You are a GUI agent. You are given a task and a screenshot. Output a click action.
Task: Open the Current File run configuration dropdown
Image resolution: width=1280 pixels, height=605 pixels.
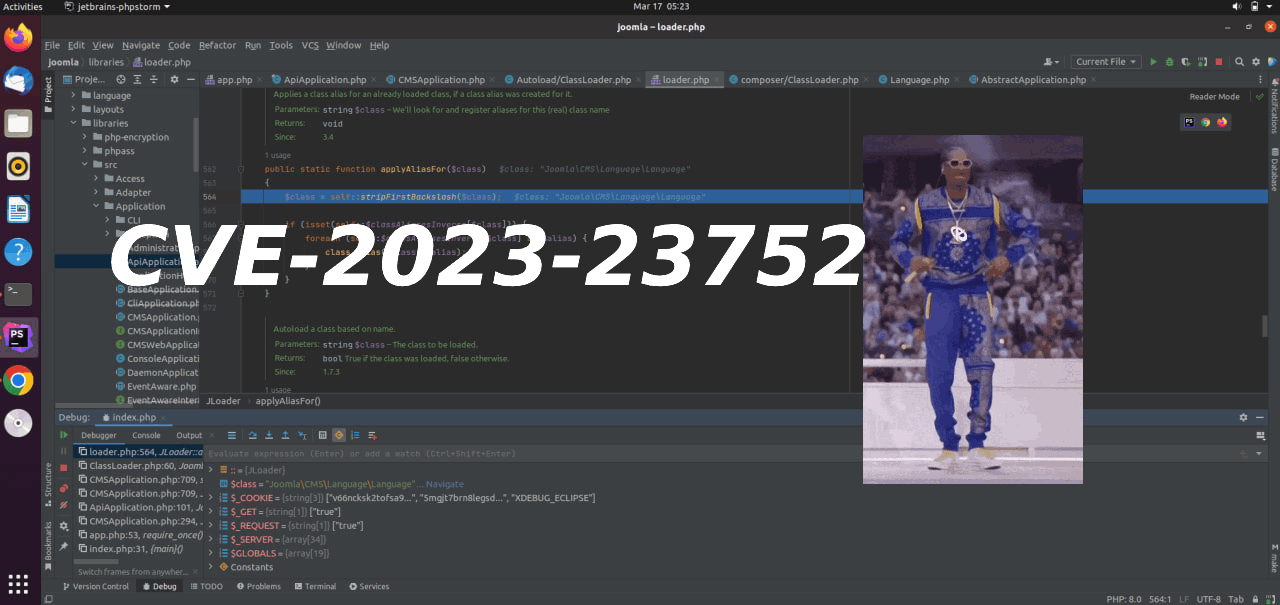click(1105, 61)
